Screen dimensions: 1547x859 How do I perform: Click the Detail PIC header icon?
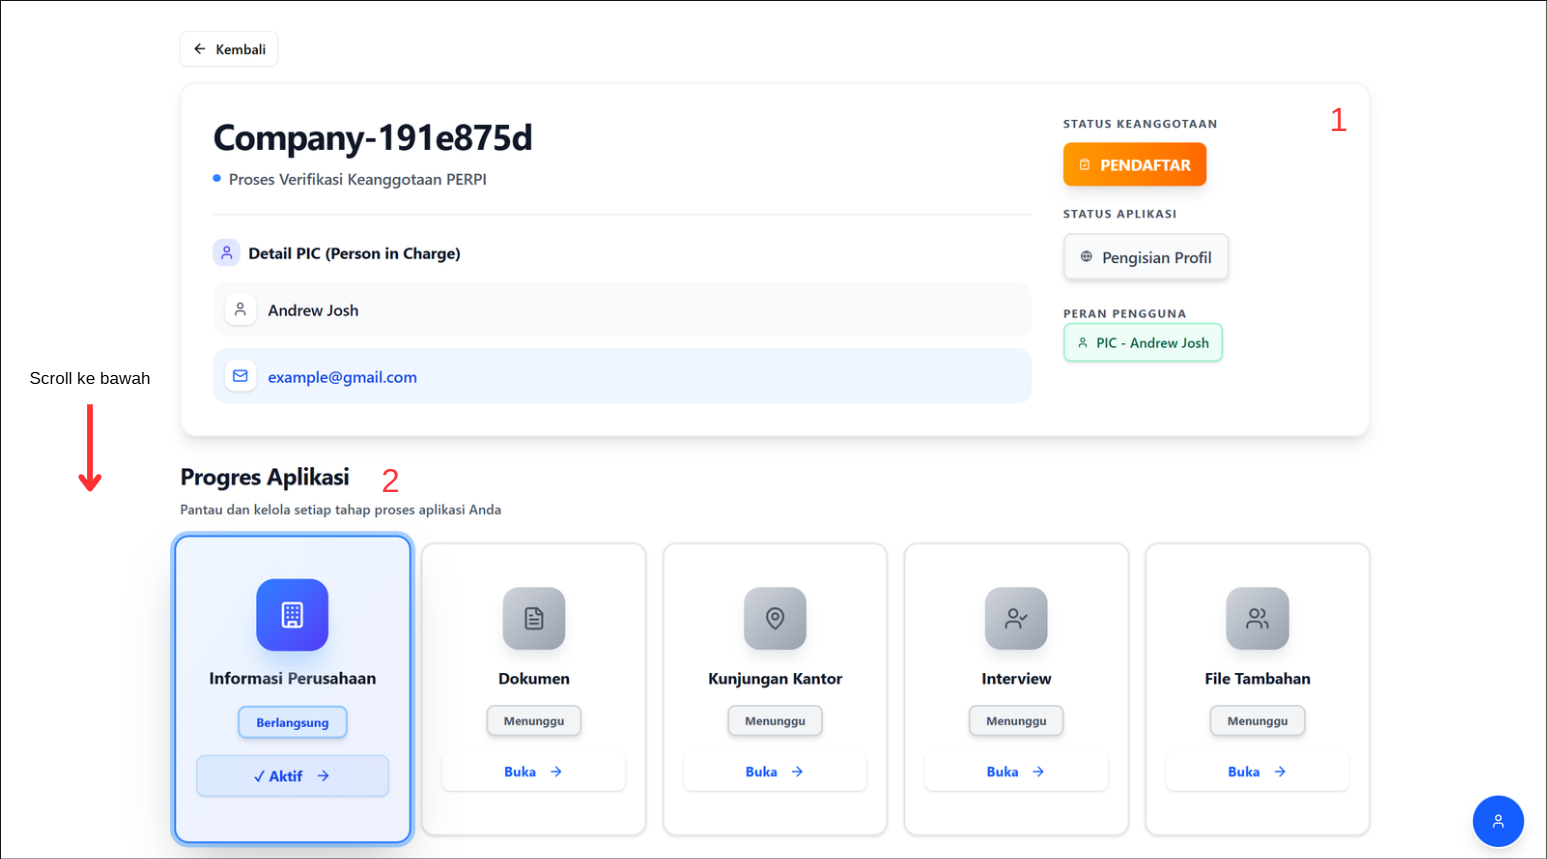point(226,253)
